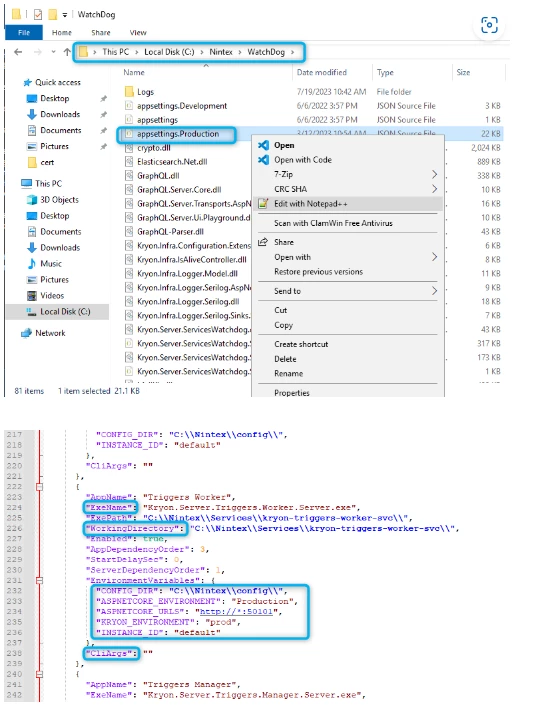Choose Delete in the context menu
The width and height of the screenshot is (551, 716).
pyautogui.click(x=285, y=359)
